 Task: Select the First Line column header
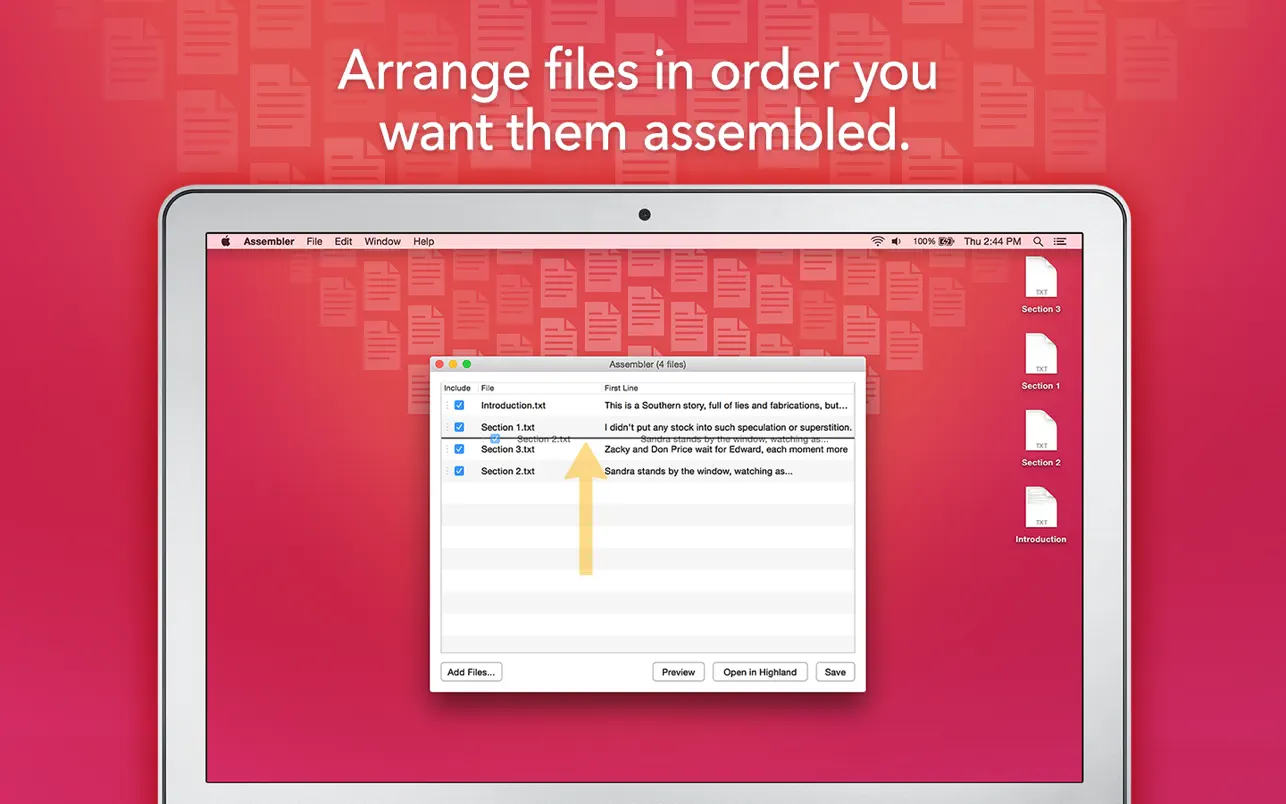point(620,388)
